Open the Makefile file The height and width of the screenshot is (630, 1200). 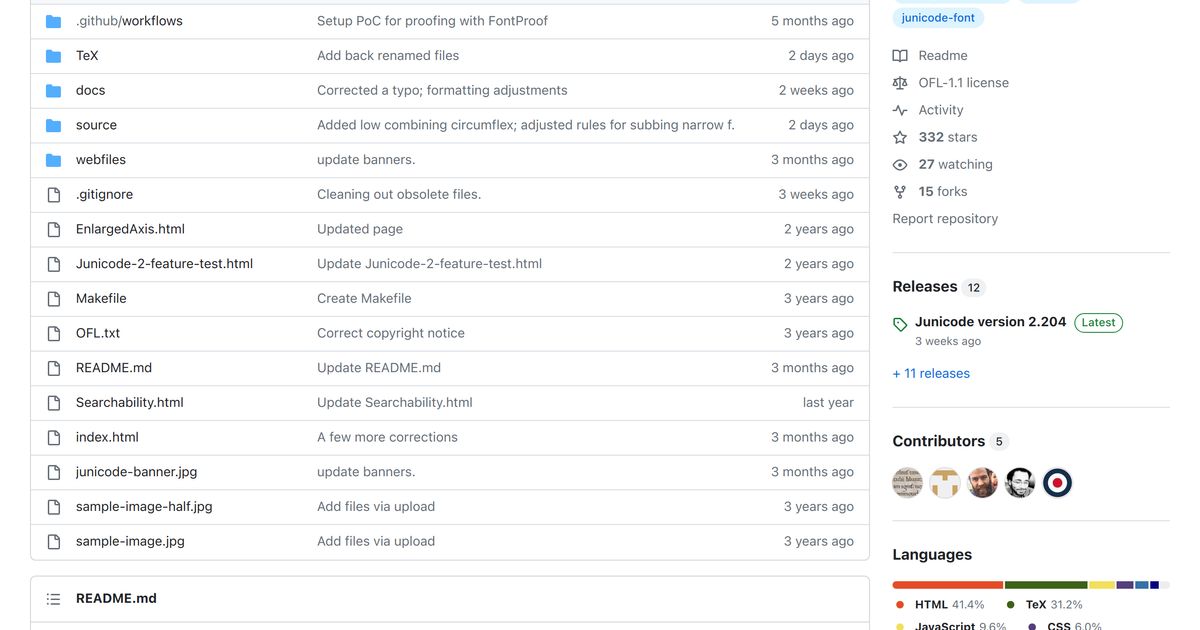[x=101, y=298]
